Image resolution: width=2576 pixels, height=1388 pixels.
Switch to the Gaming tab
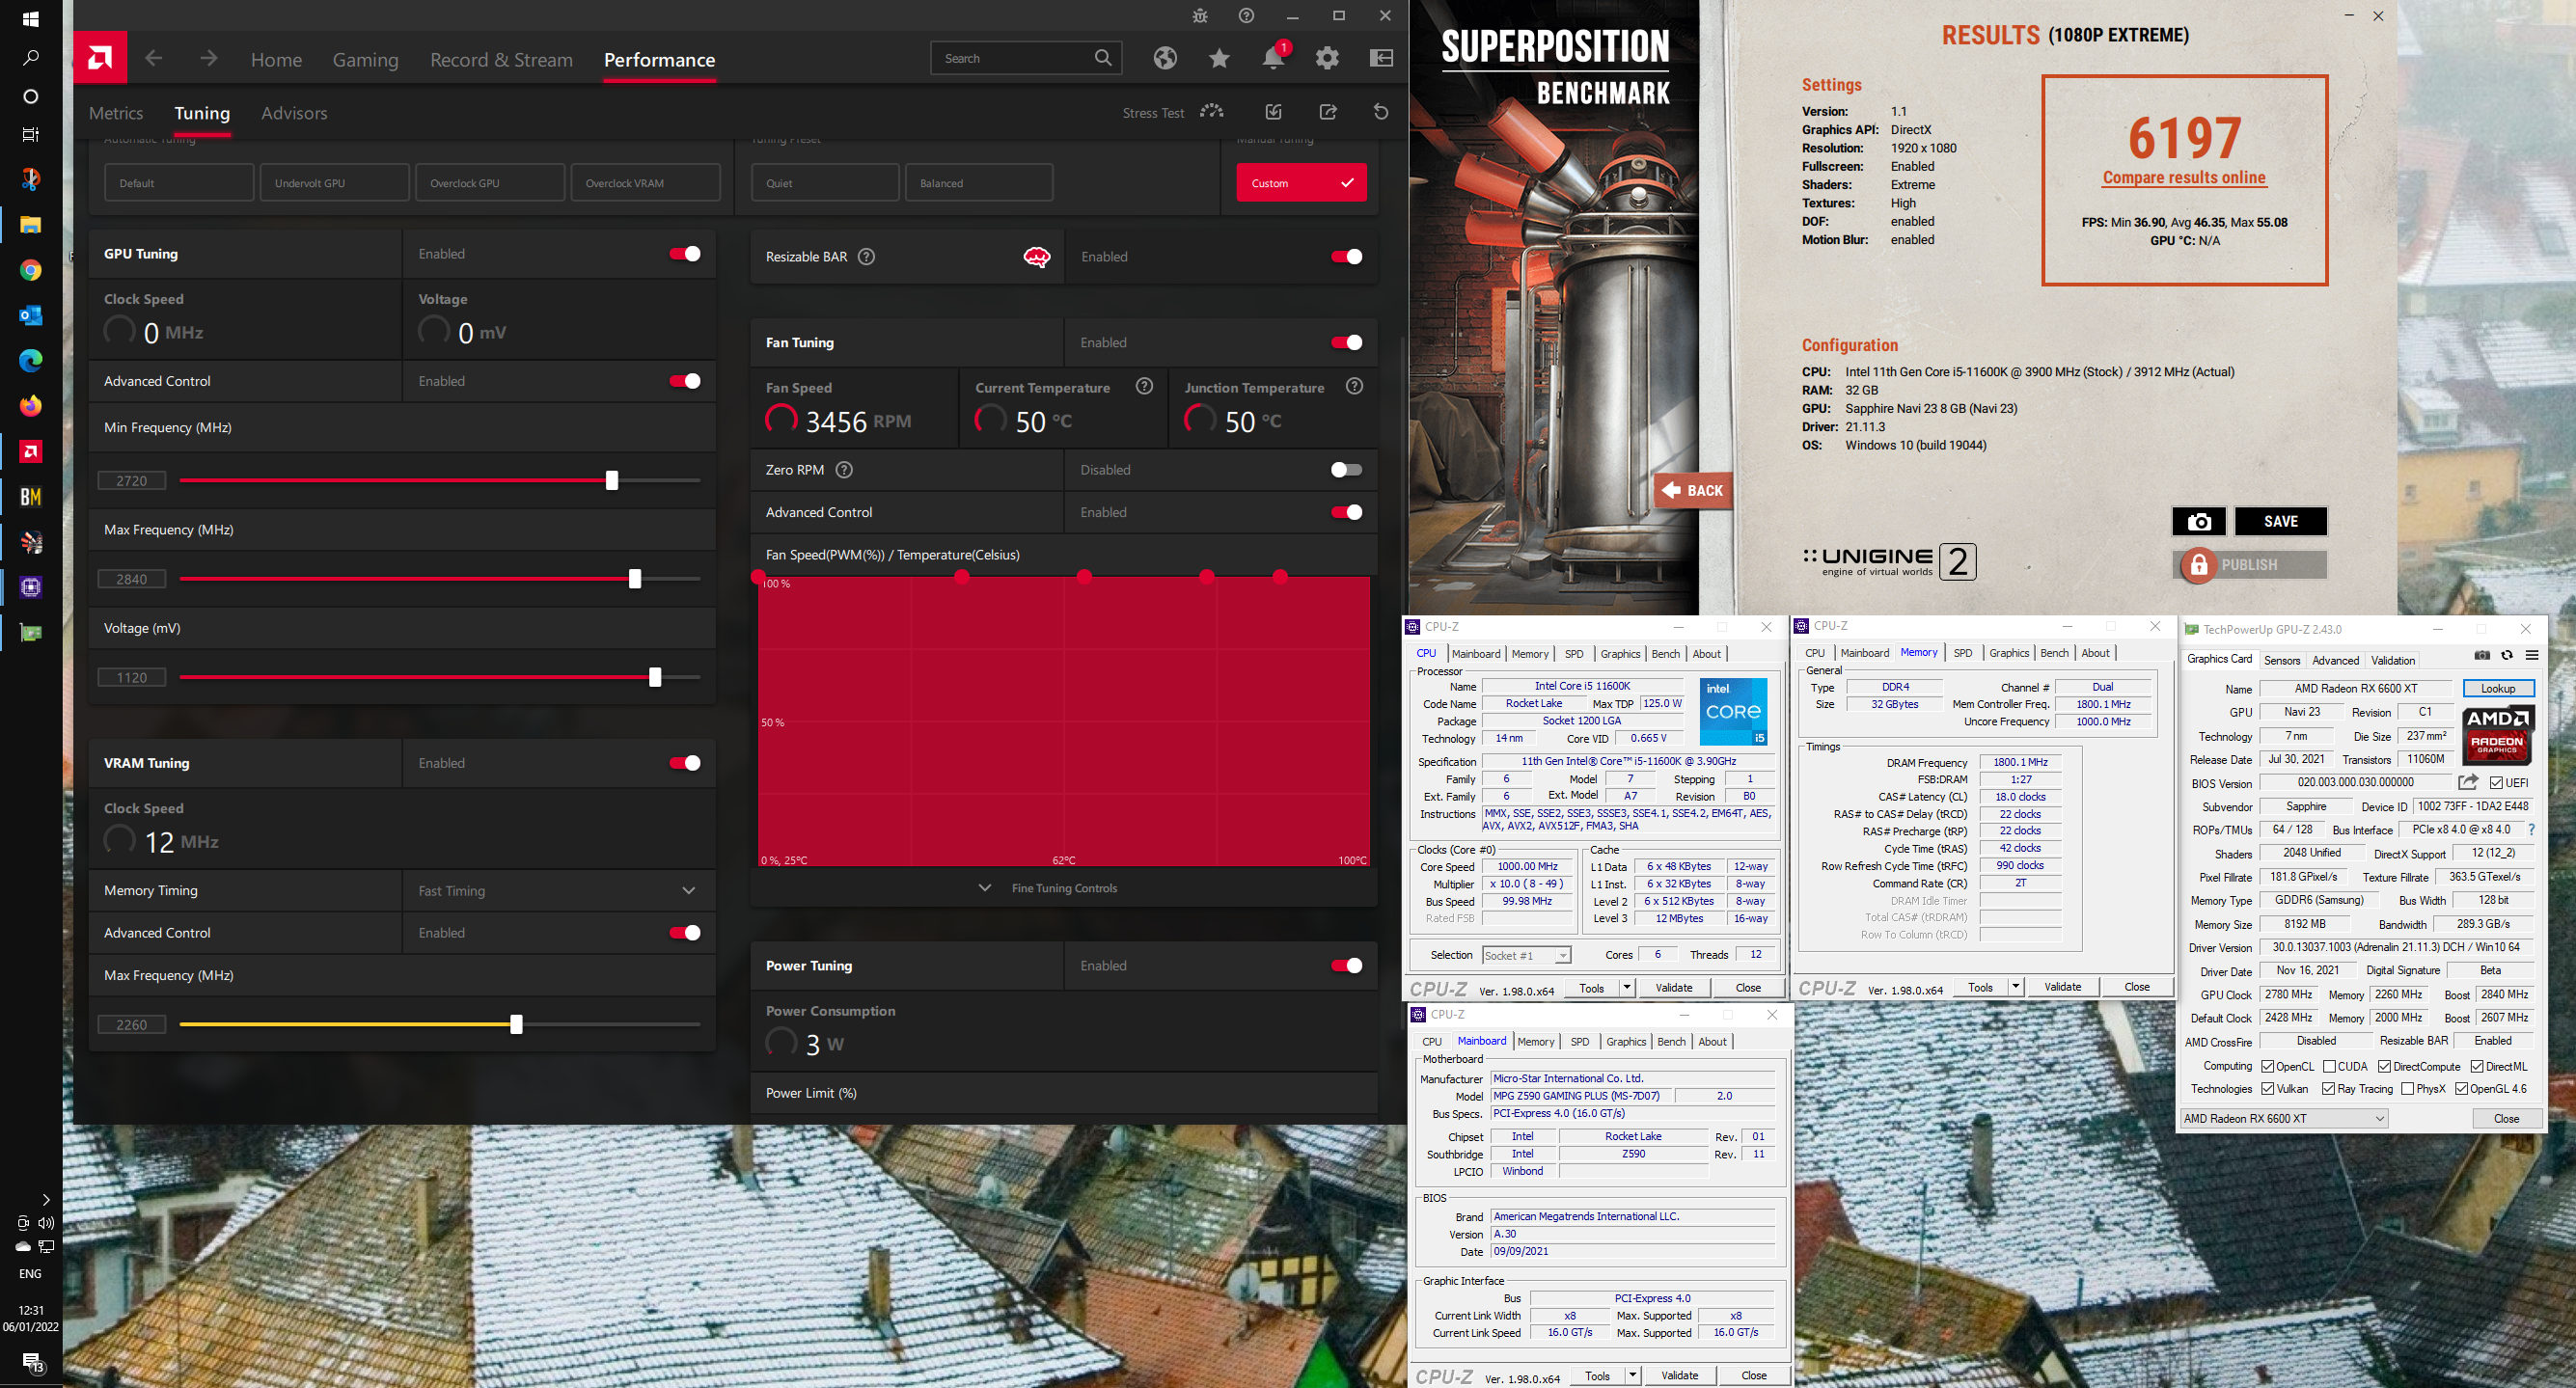(x=365, y=60)
